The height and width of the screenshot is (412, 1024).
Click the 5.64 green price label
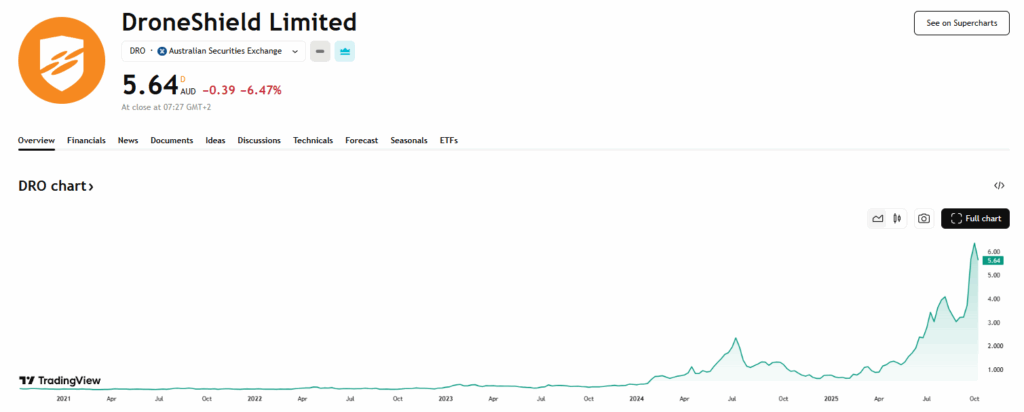pos(994,260)
